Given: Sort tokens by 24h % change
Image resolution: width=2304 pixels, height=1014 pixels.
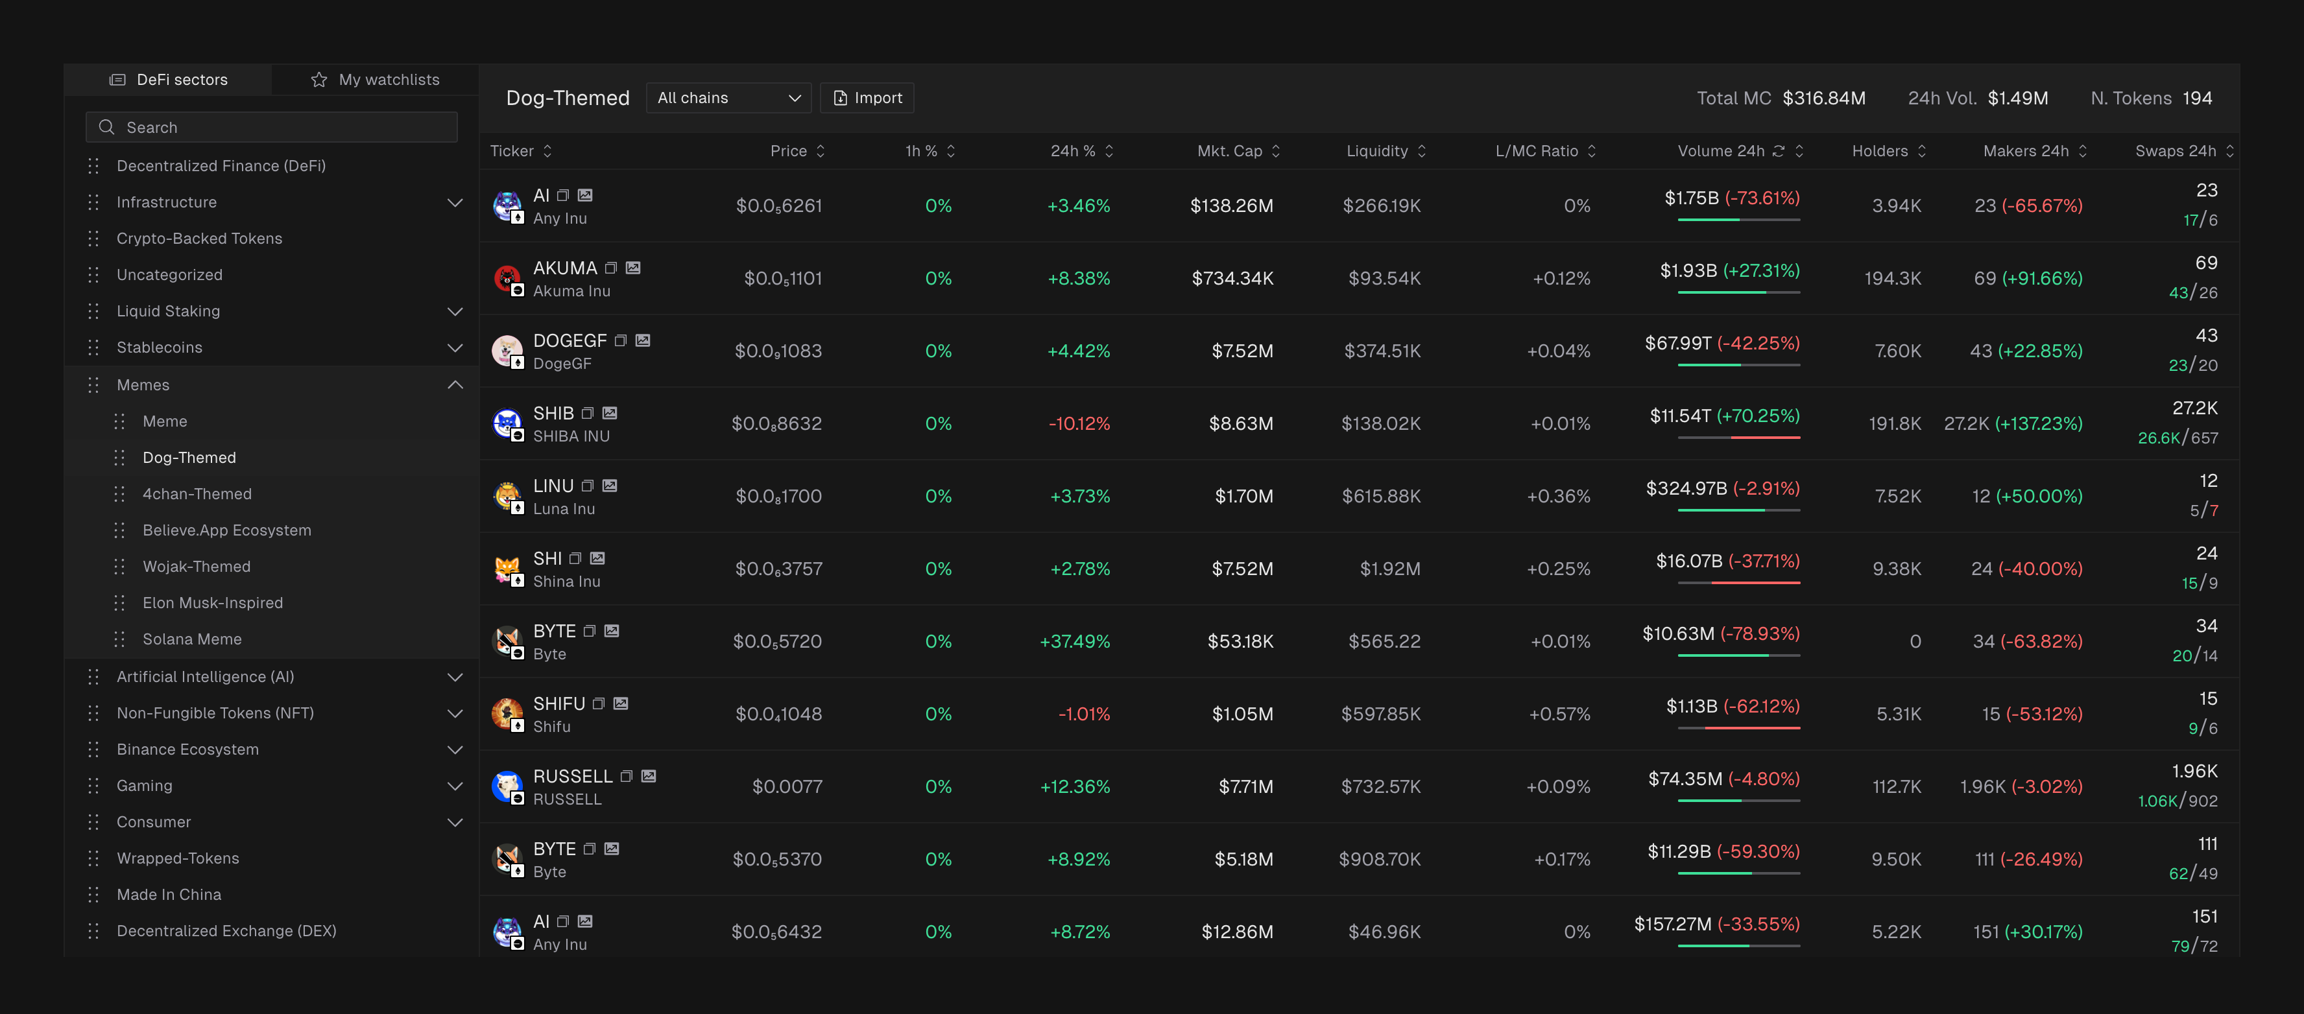Looking at the screenshot, I should click(x=1081, y=151).
